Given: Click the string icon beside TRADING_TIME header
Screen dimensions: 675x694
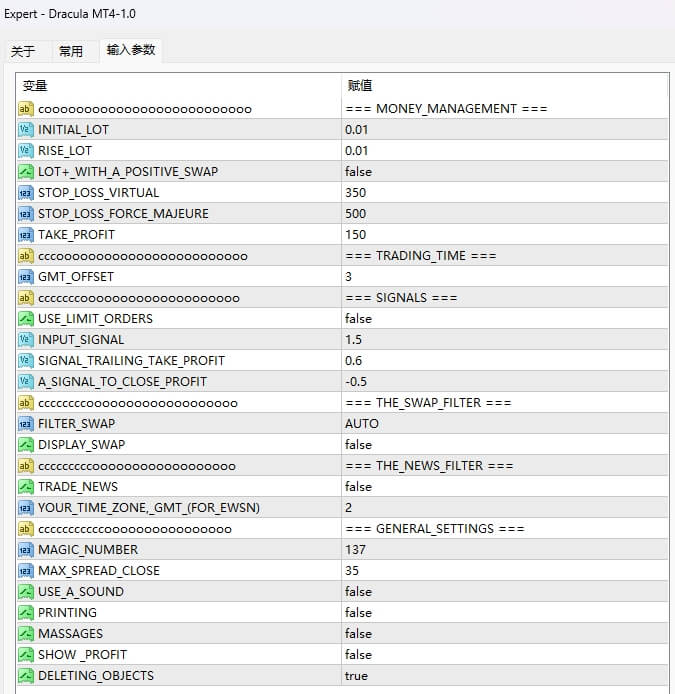Looking at the screenshot, I should click(x=26, y=256).
